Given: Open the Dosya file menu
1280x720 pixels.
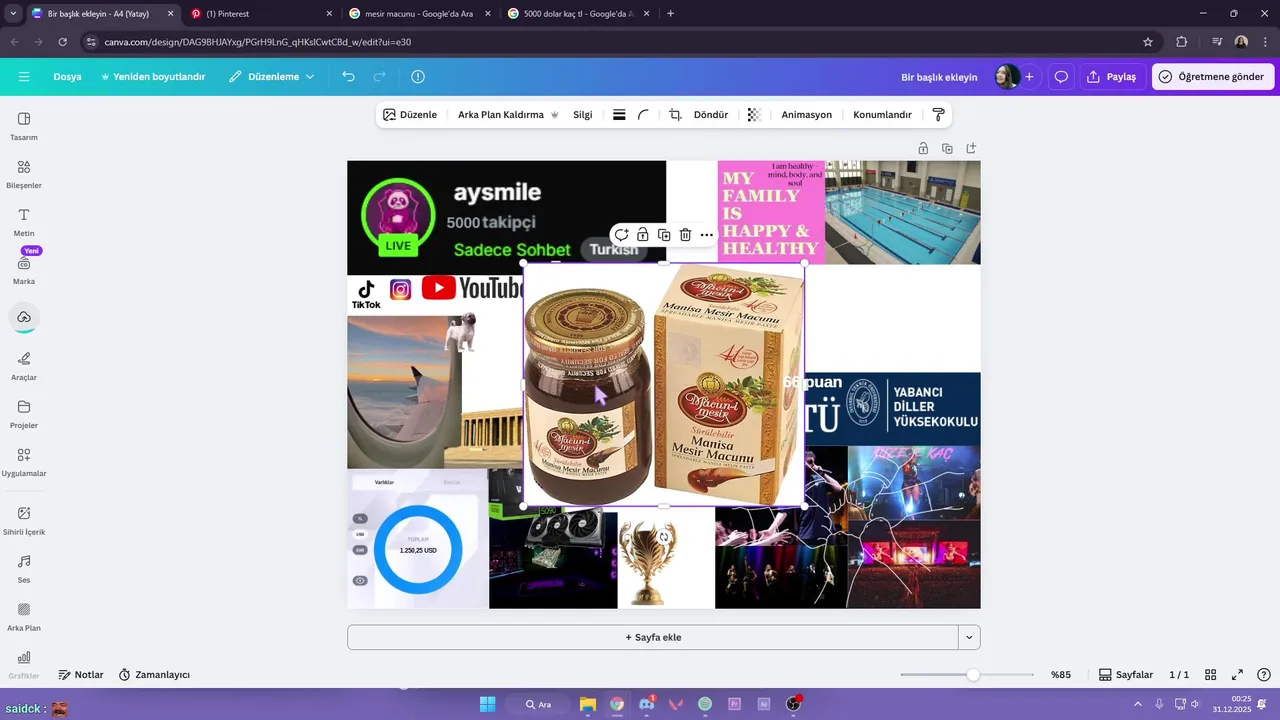Looking at the screenshot, I should click(x=67, y=77).
